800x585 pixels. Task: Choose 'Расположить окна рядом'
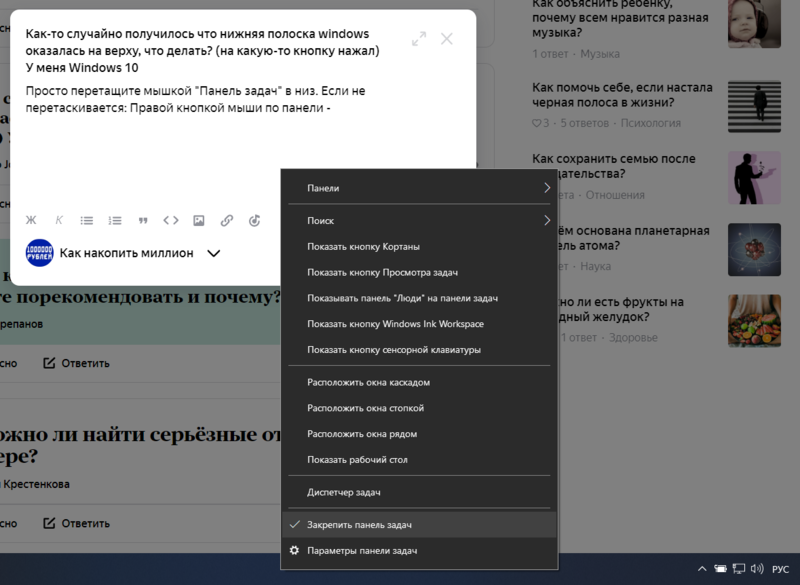tap(419, 434)
